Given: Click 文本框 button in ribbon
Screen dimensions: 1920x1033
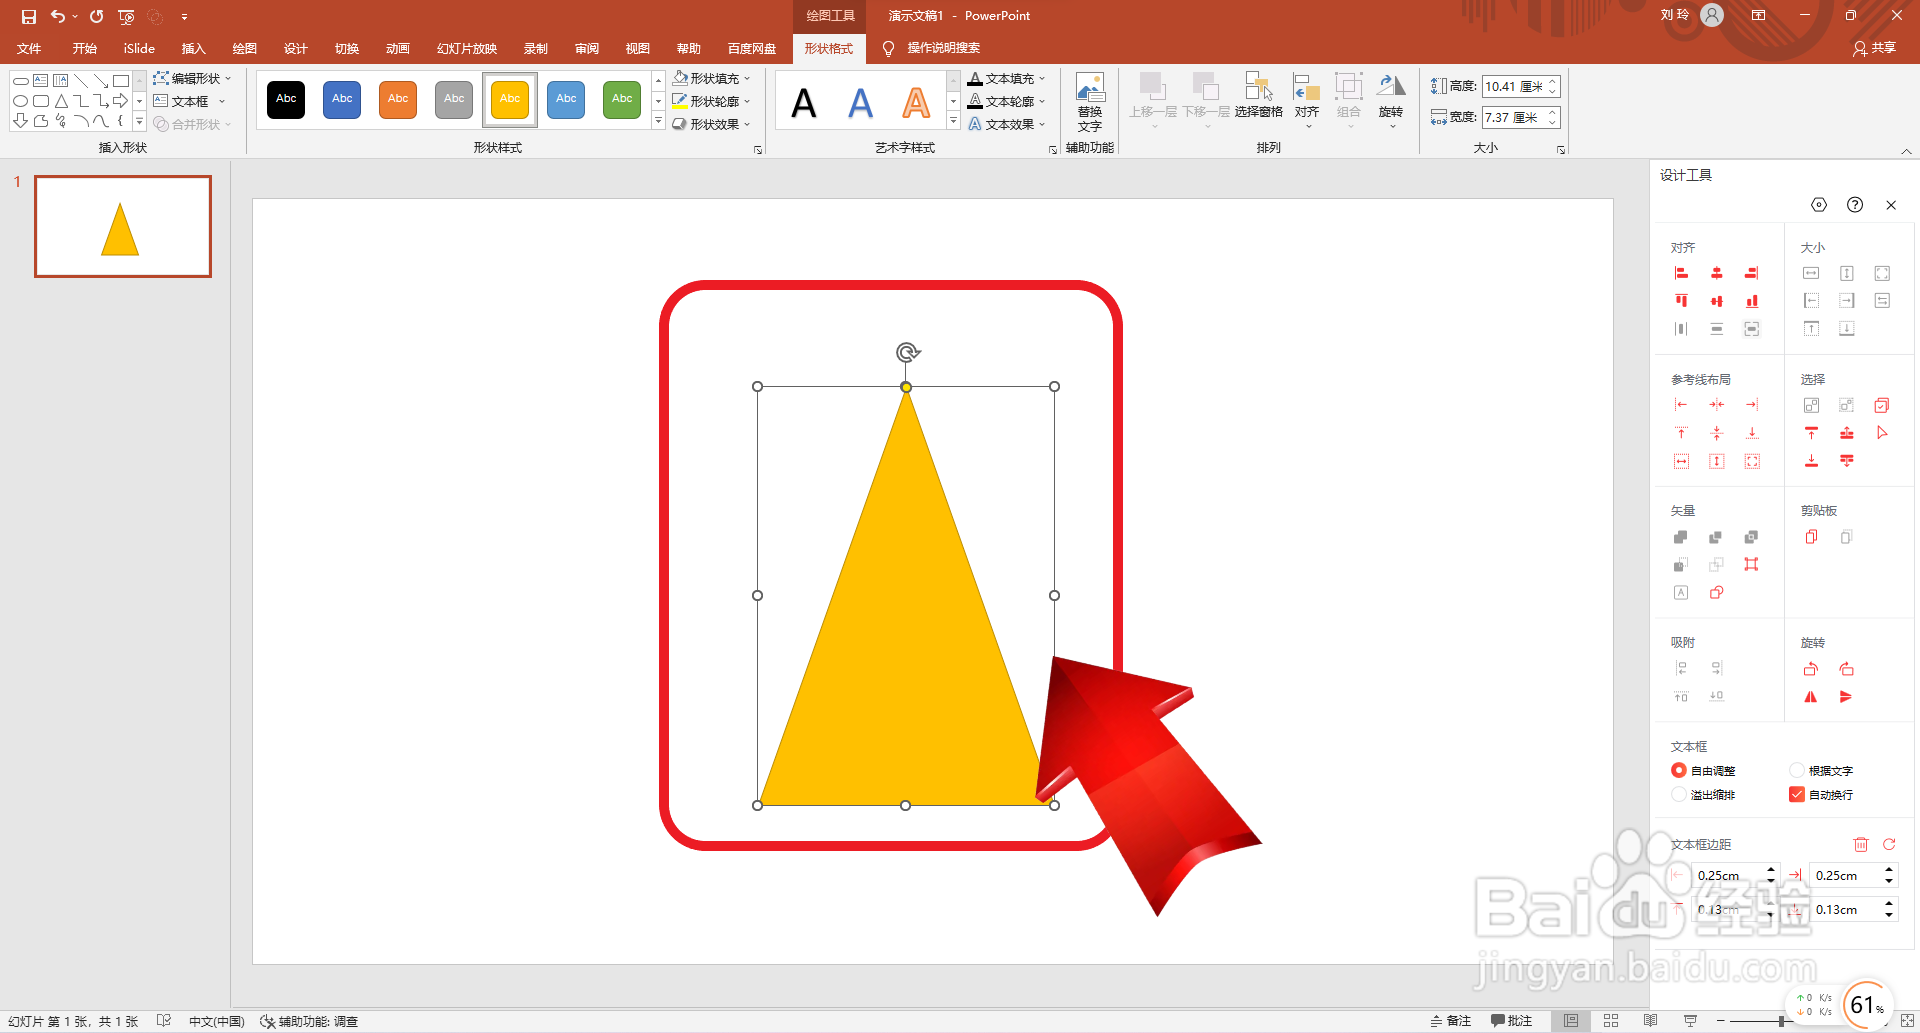Looking at the screenshot, I should (x=189, y=101).
